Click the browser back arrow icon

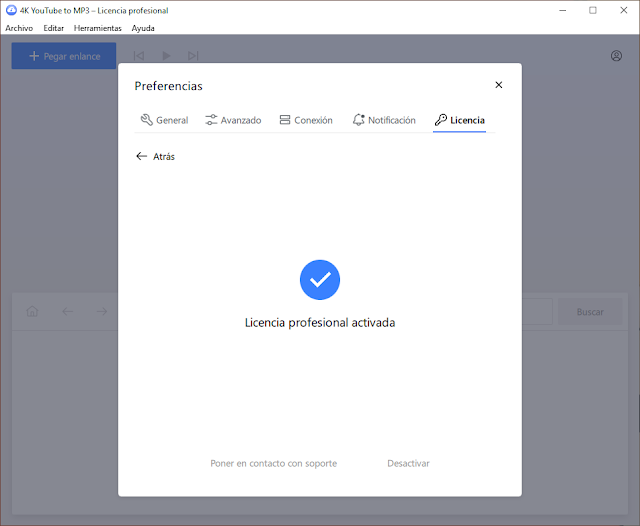67,312
